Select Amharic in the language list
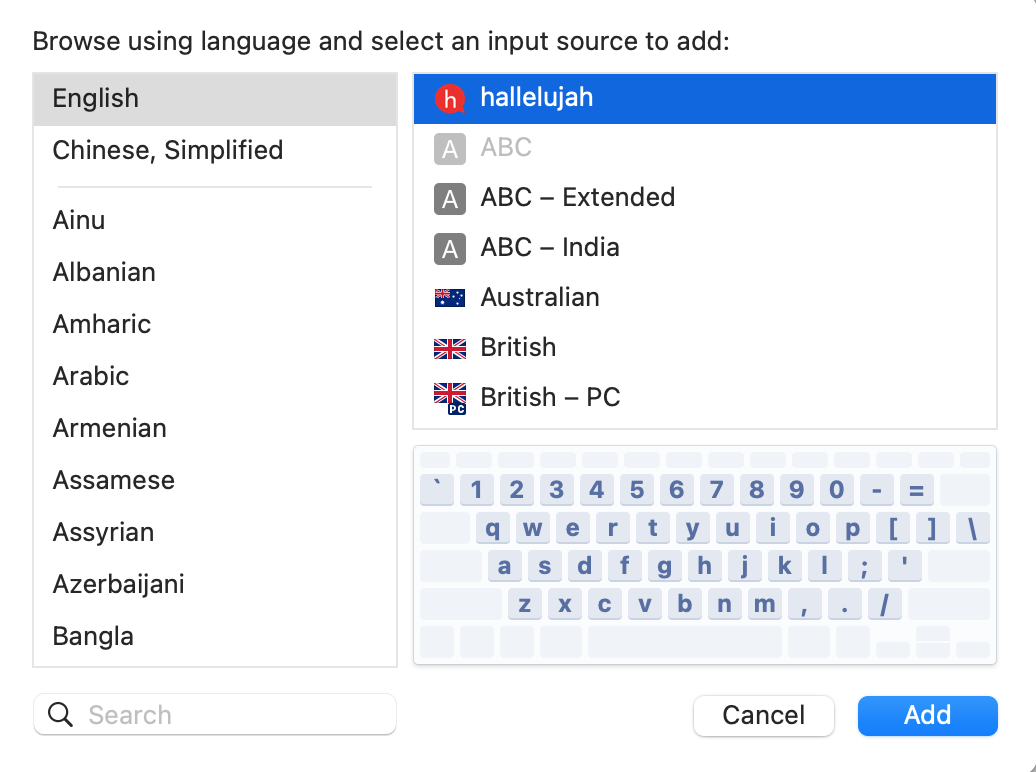 215,325
